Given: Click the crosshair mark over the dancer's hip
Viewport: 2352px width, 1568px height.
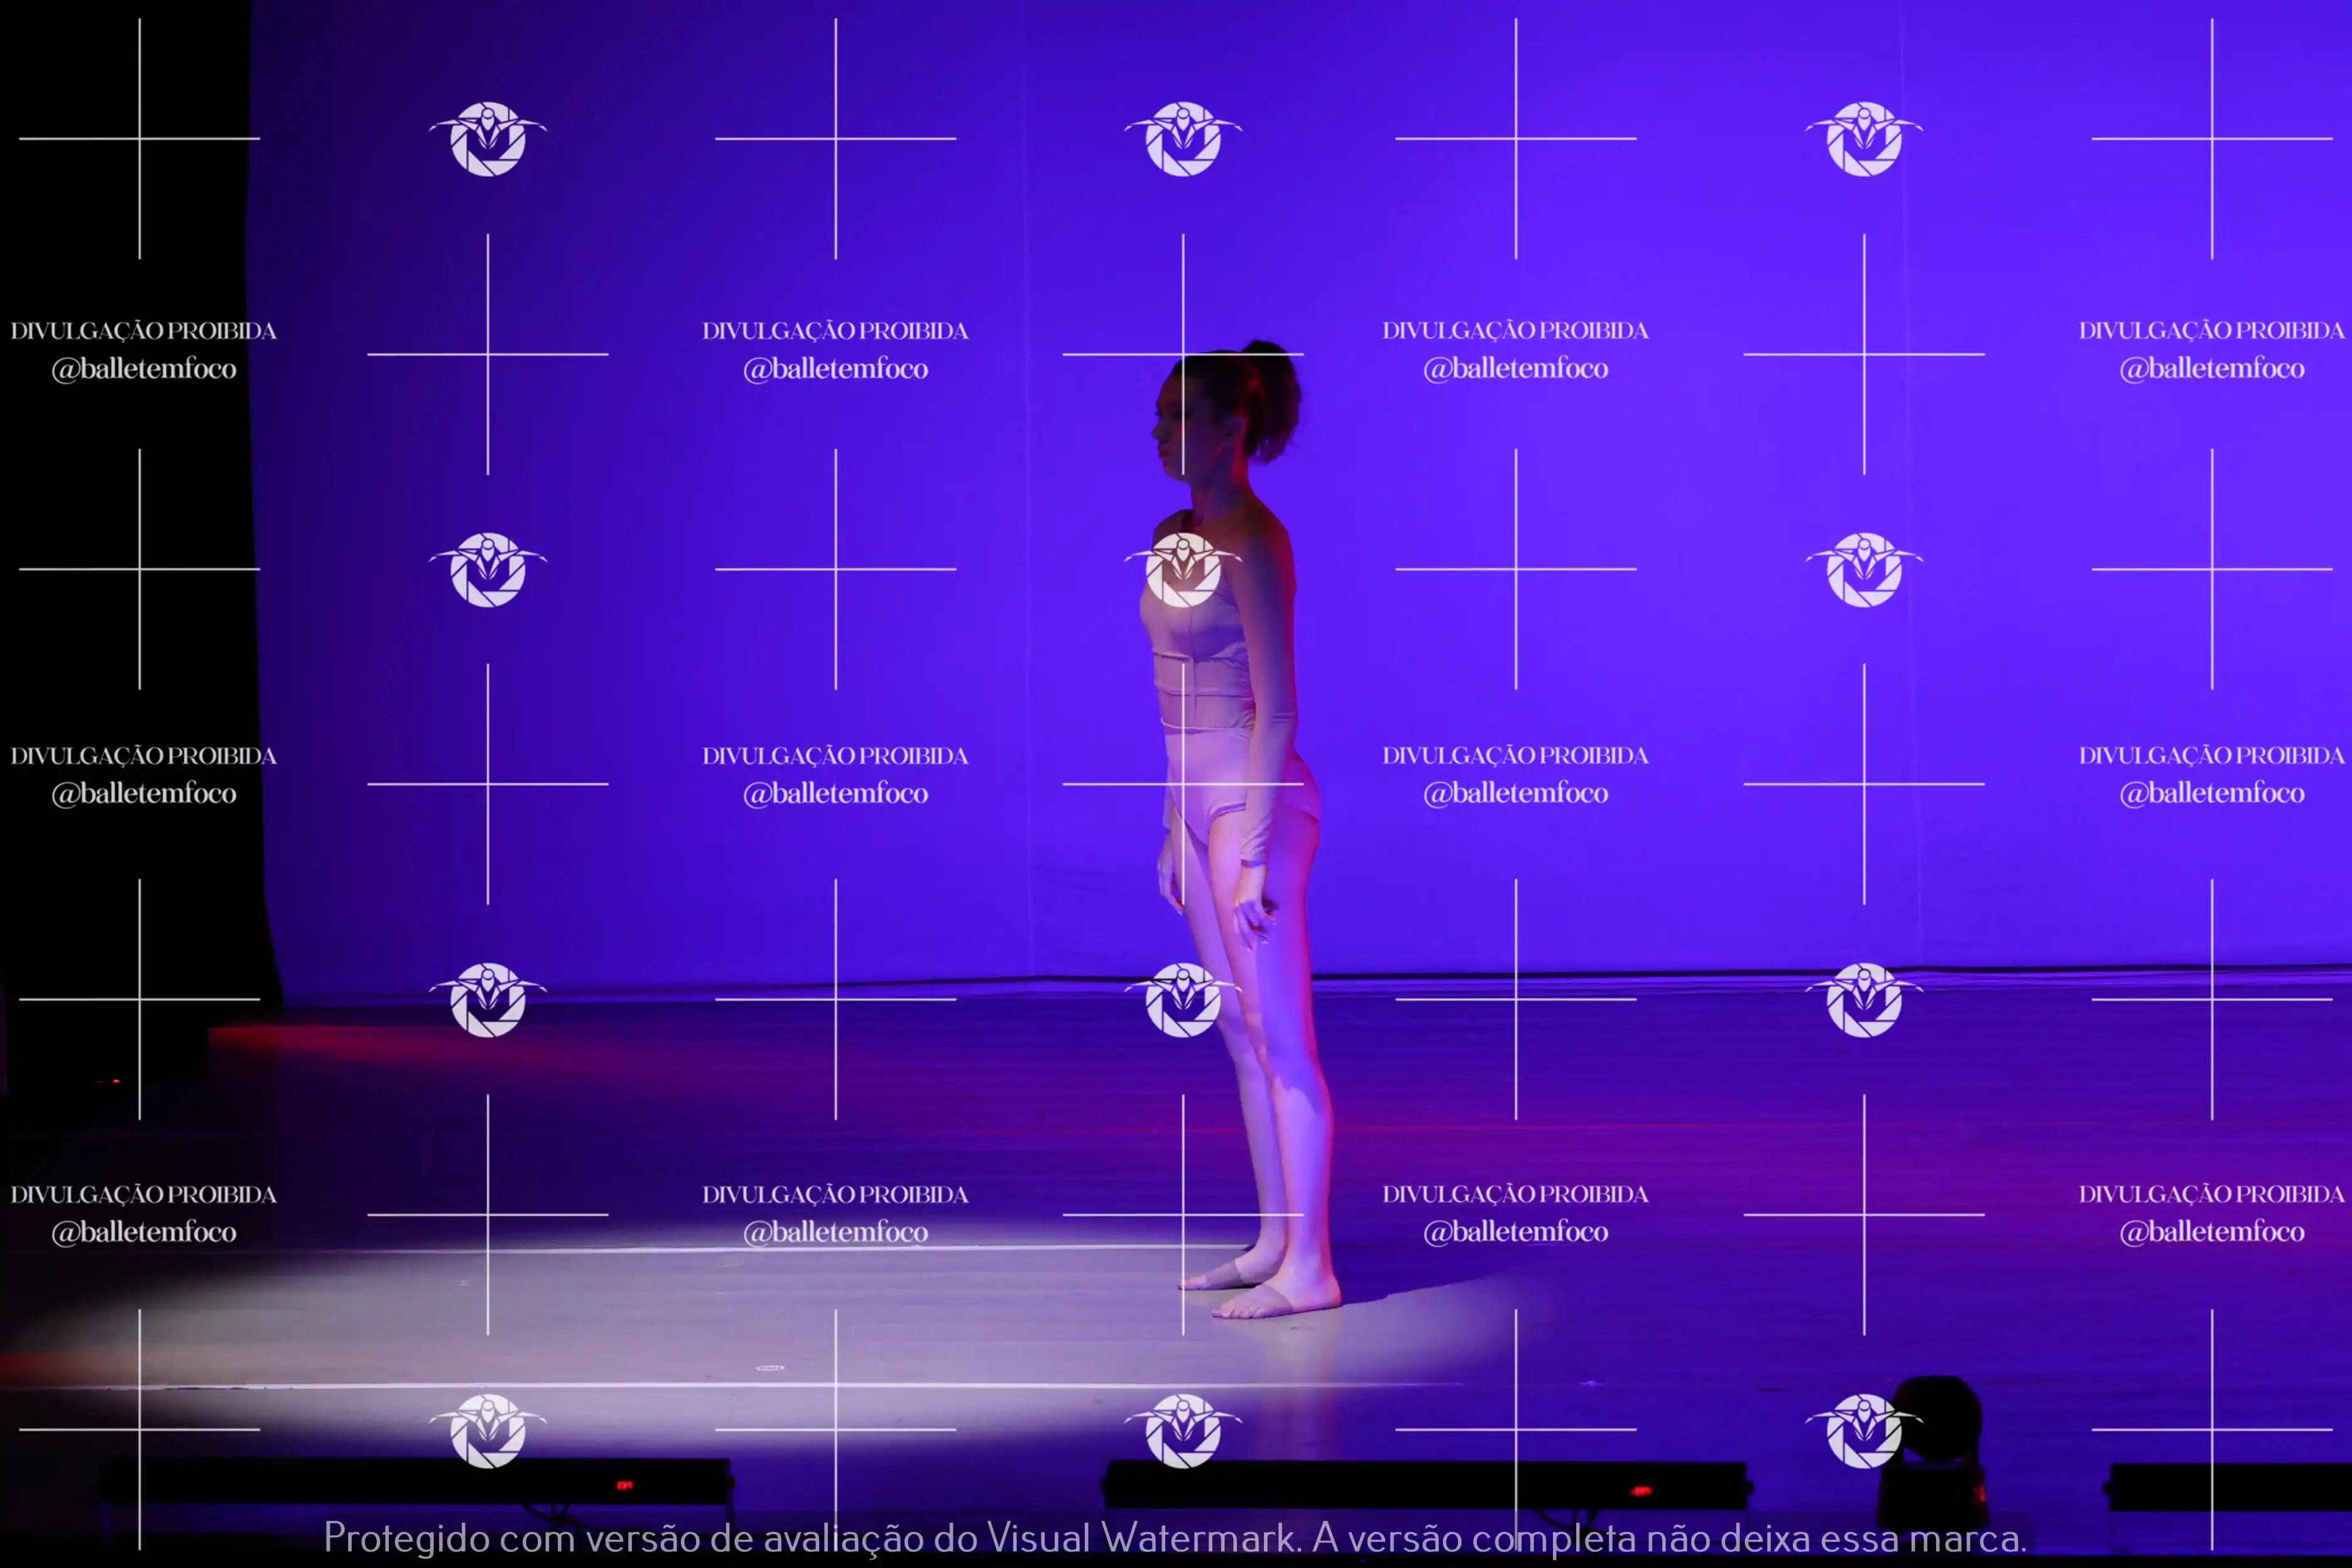Looking at the screenshot, I should point(1183,784).
